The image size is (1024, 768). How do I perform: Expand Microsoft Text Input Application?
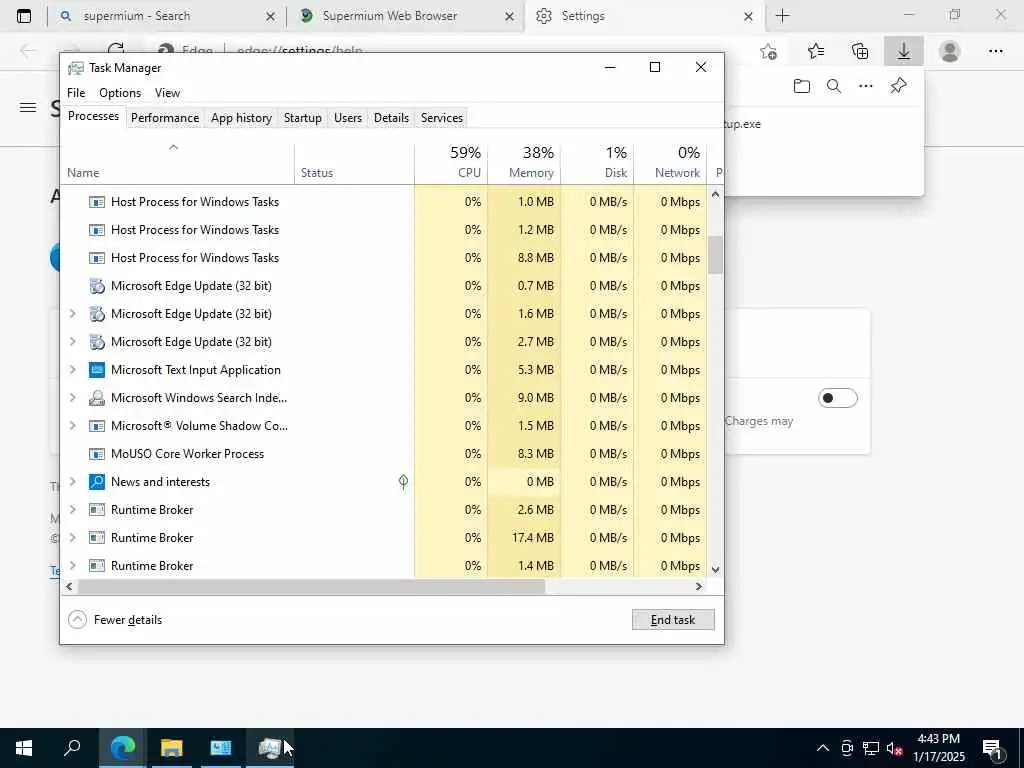click(x=72, y=370)
